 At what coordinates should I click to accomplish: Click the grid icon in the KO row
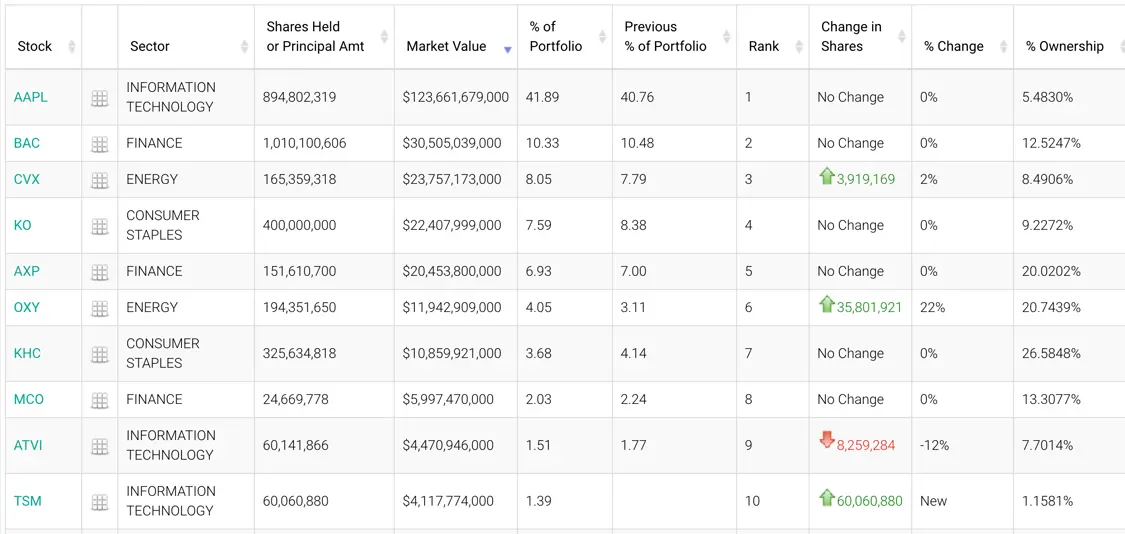100,226
